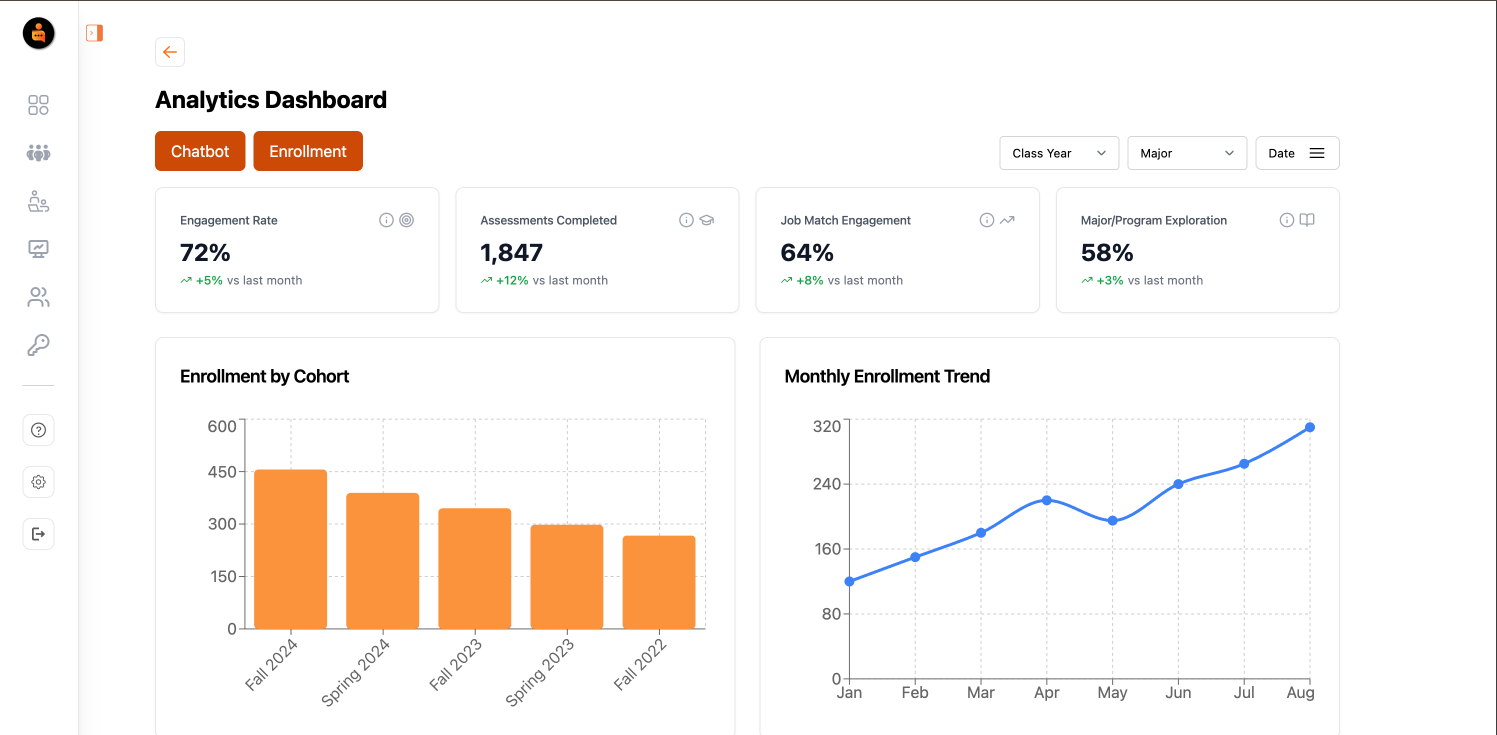Click the Apr data point on trend line
The image size is (1497, 735).
[x=1047, y=500]
